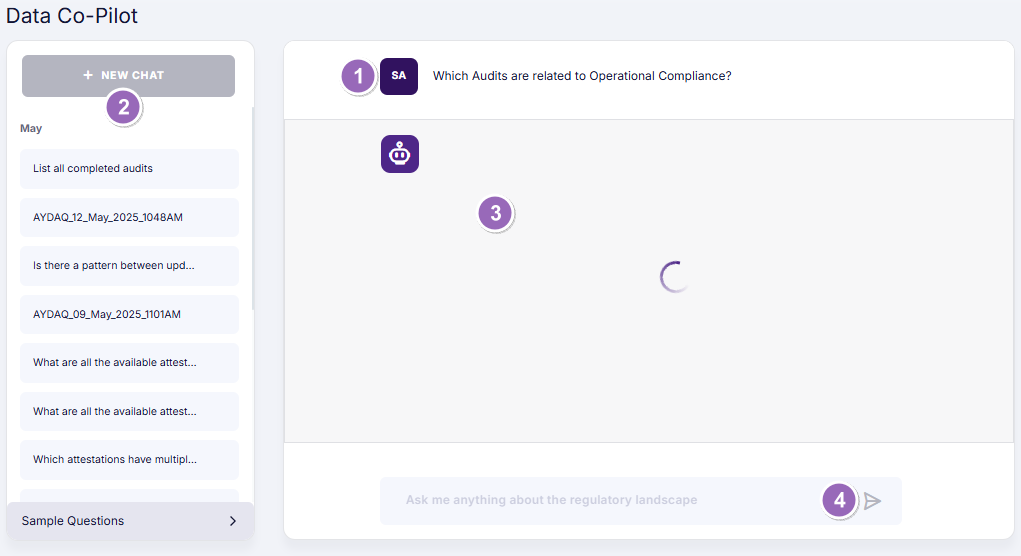The width and height of the screenshot is (1021, 556).
Task: Click the plus icon in New Chat
Action: coord(88,75)
